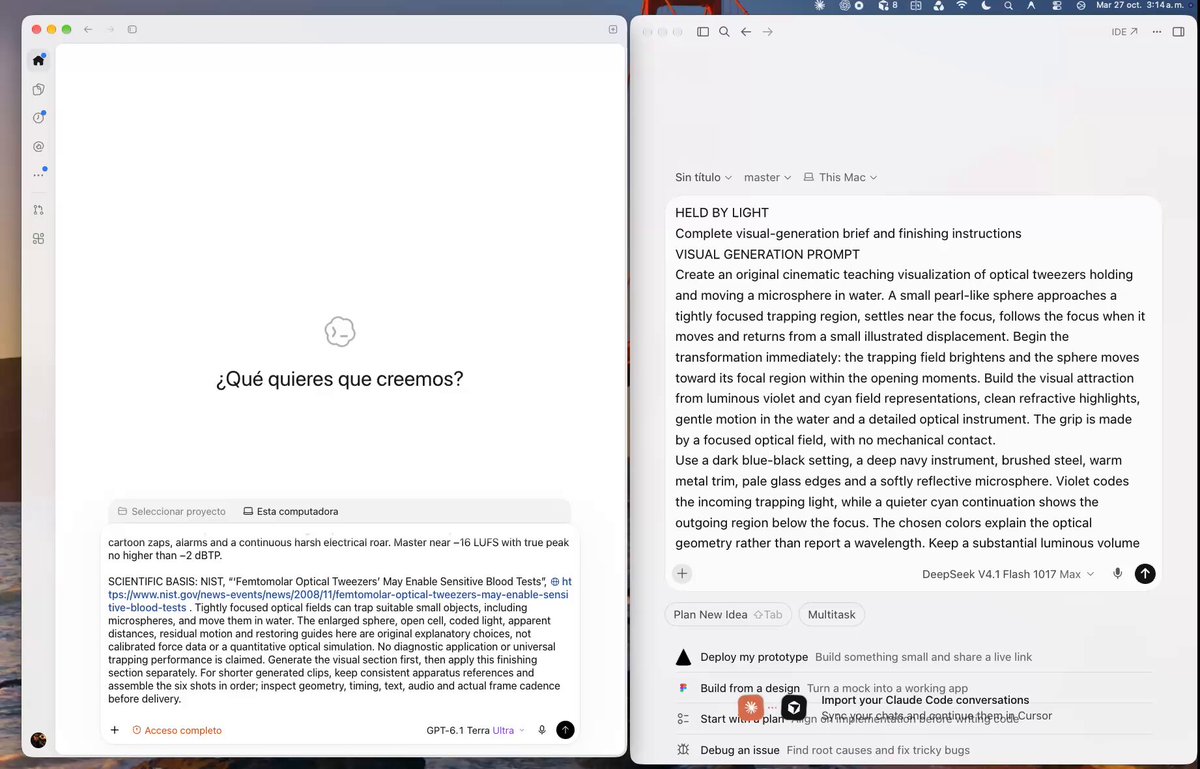Image resolution: width=1200 pixels, height=769 pixels.
Task: Go back in the left window
Action: pyautogui.click(x=88, y=30)
